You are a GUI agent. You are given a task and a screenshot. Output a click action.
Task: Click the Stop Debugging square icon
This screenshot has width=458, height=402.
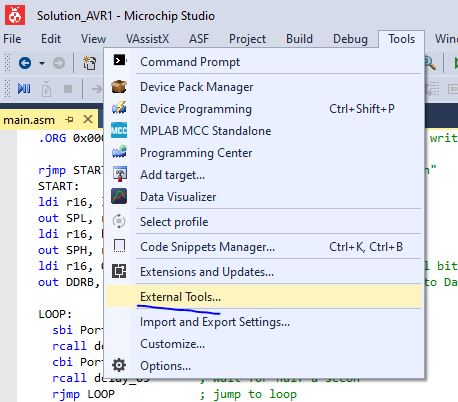point(68,89)
